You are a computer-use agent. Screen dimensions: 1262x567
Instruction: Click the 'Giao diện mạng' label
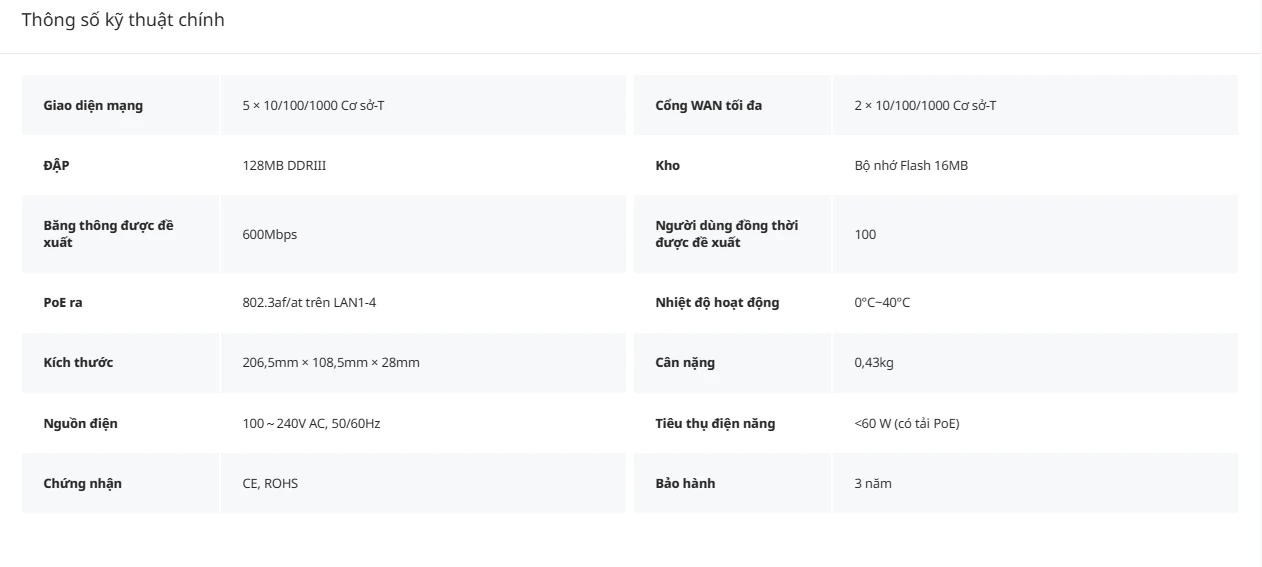pyautogui.click(x=93, y=105)
